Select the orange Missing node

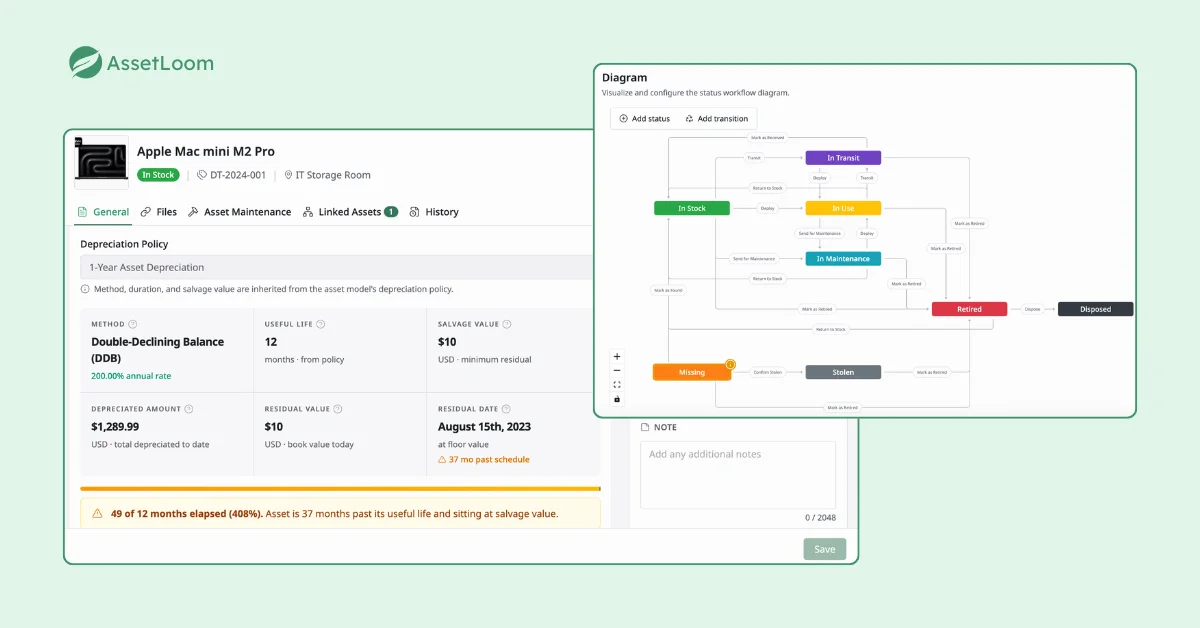click(691, 372)
